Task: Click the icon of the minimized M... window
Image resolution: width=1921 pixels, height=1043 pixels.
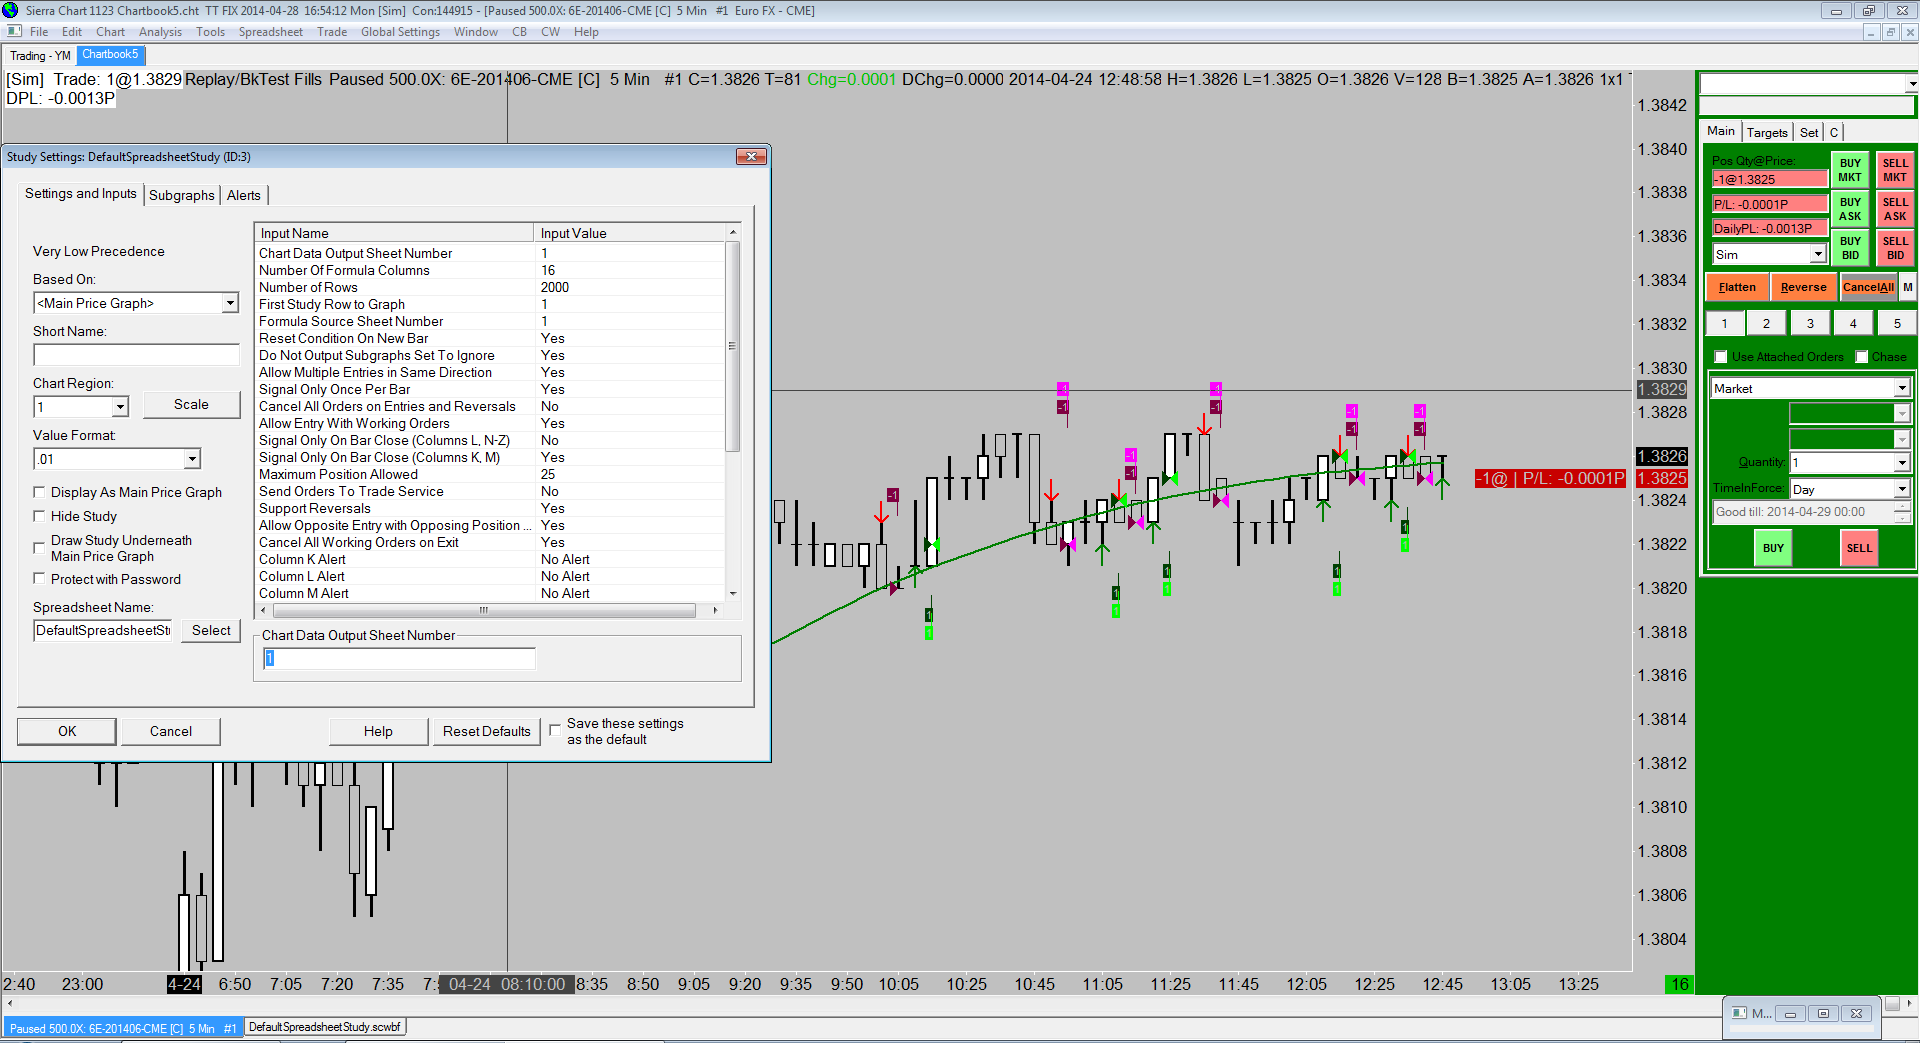Action: (1740, 1013)
